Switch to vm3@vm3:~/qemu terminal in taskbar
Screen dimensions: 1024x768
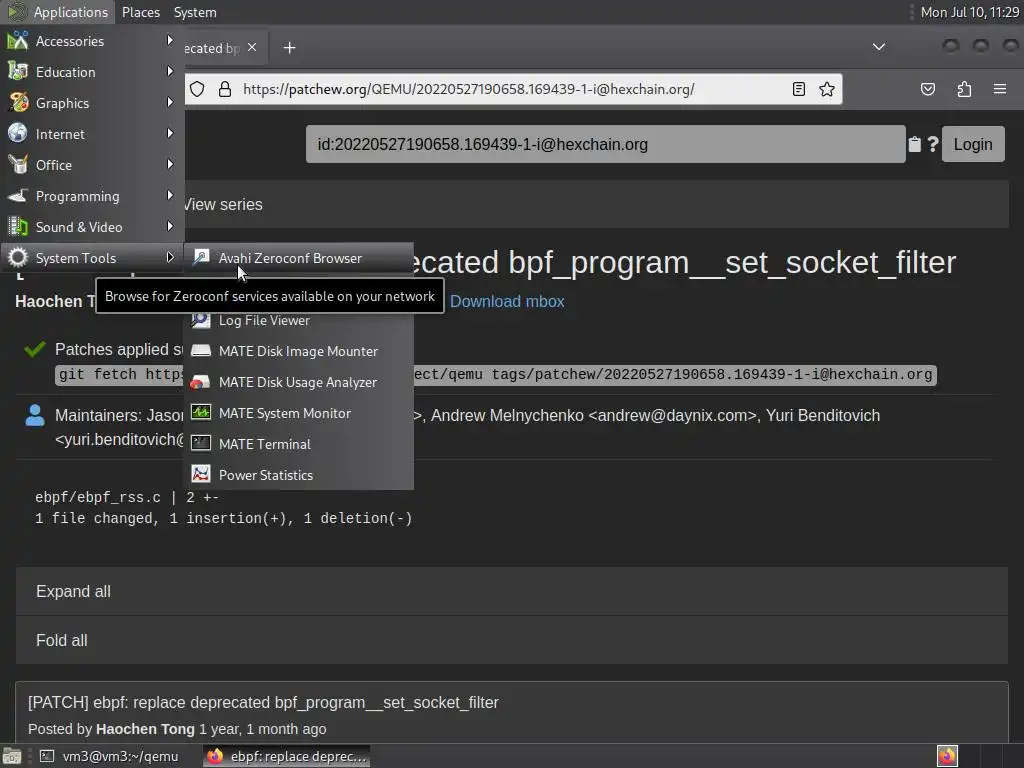pyautogui.click(x=110, y=756)
